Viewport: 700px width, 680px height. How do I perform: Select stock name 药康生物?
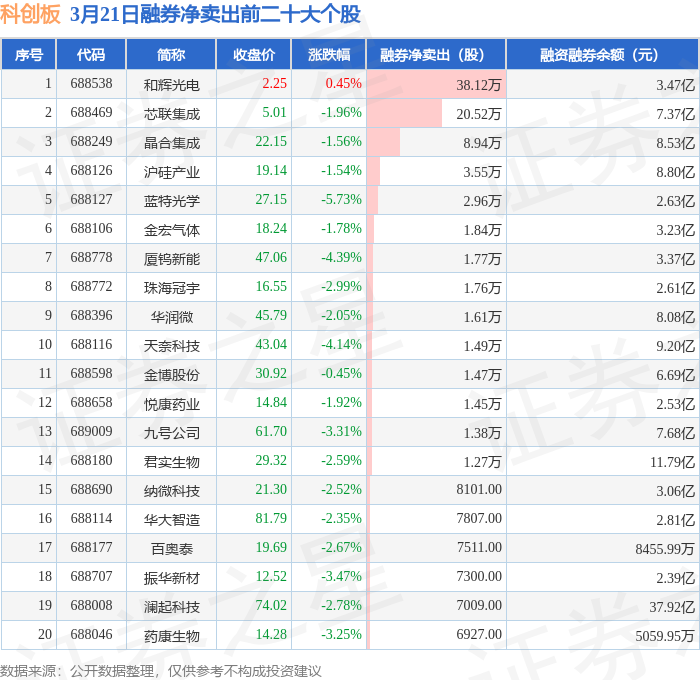[171, 636]
